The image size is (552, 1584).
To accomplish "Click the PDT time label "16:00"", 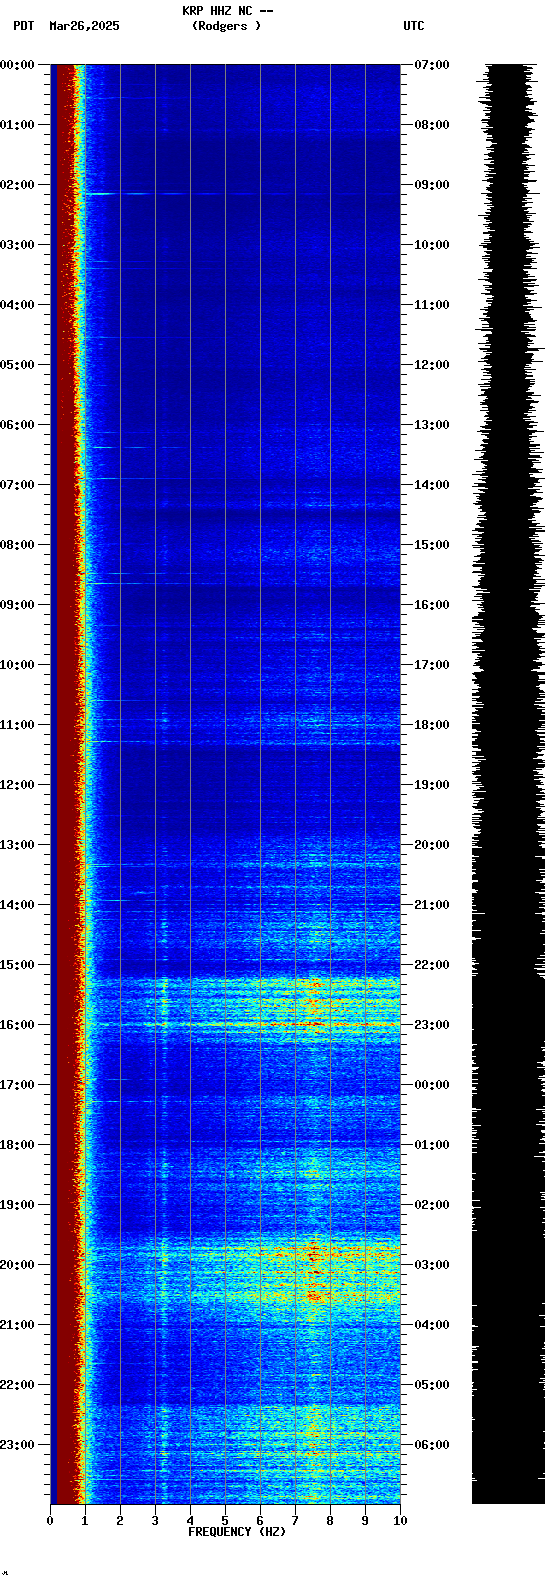I will point(18,1025).
